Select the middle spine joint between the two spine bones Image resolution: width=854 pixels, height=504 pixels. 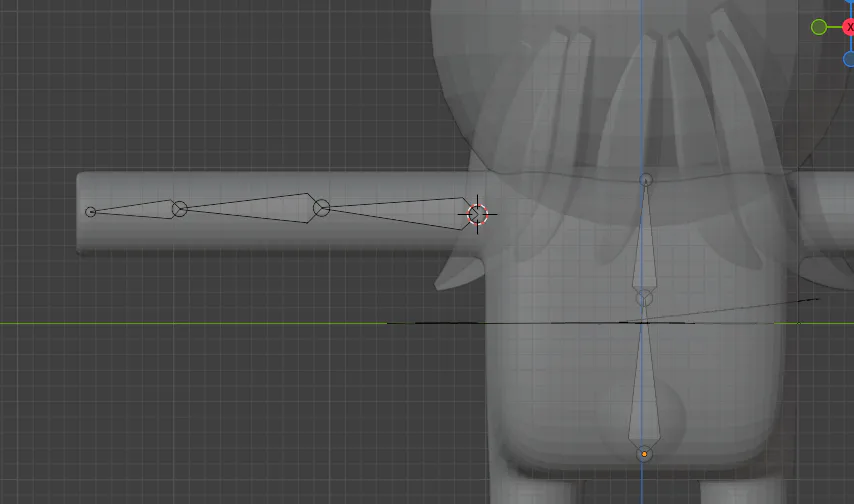644,298
